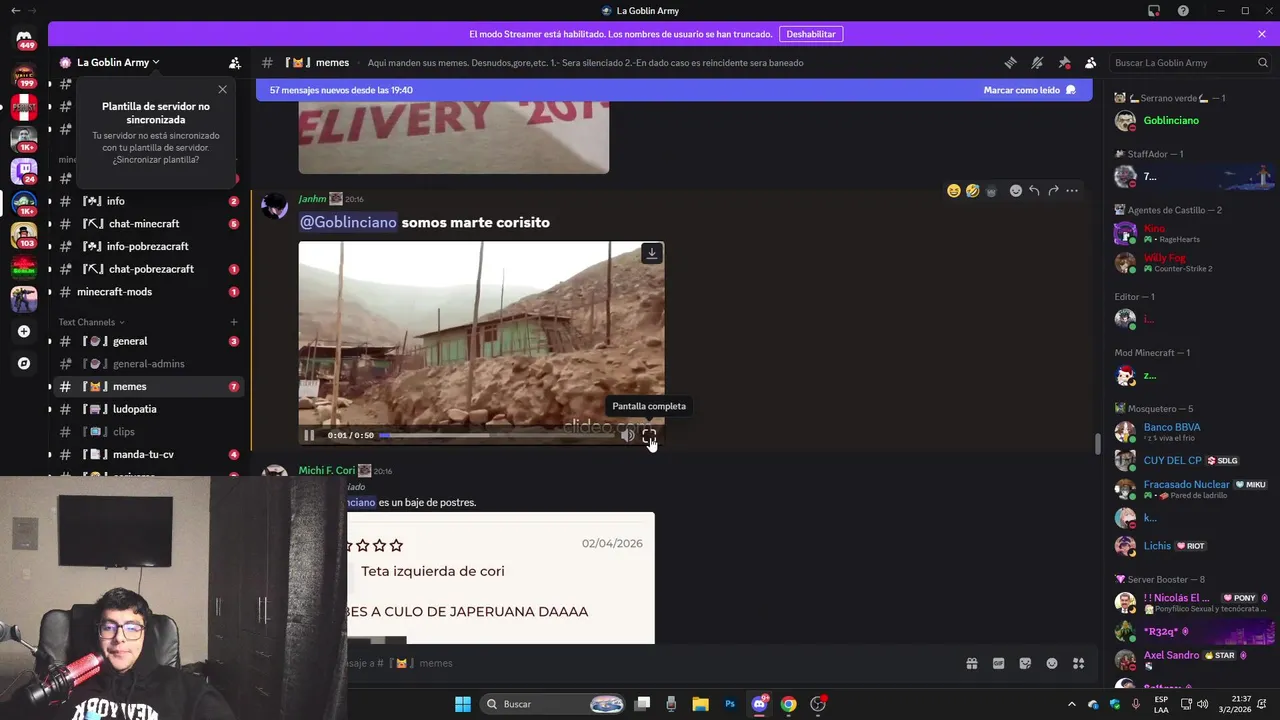Open the clips channel

pos(148,432)
